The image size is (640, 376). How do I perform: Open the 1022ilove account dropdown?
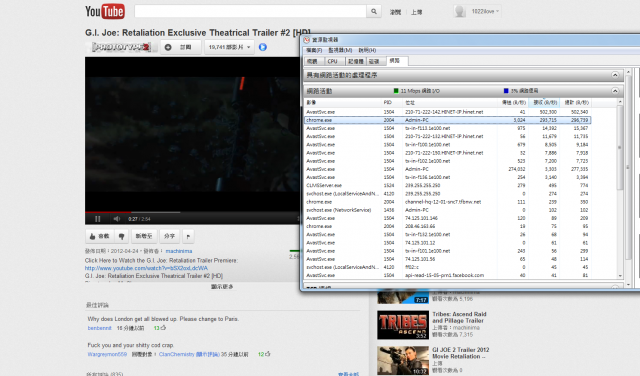(485, 11)
